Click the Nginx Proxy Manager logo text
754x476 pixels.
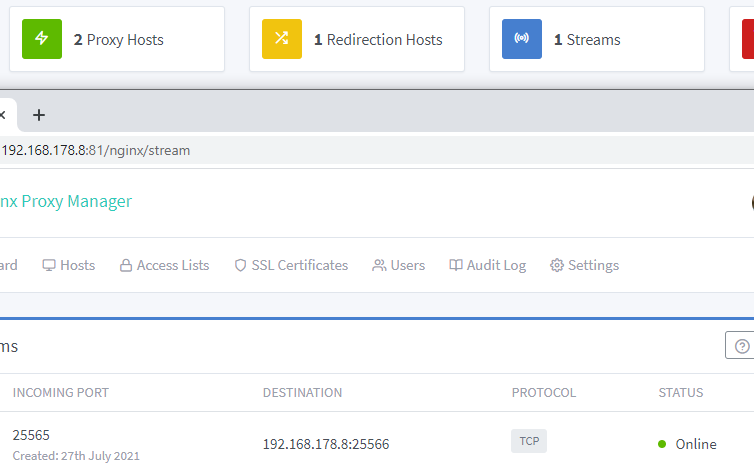(66, 201)
